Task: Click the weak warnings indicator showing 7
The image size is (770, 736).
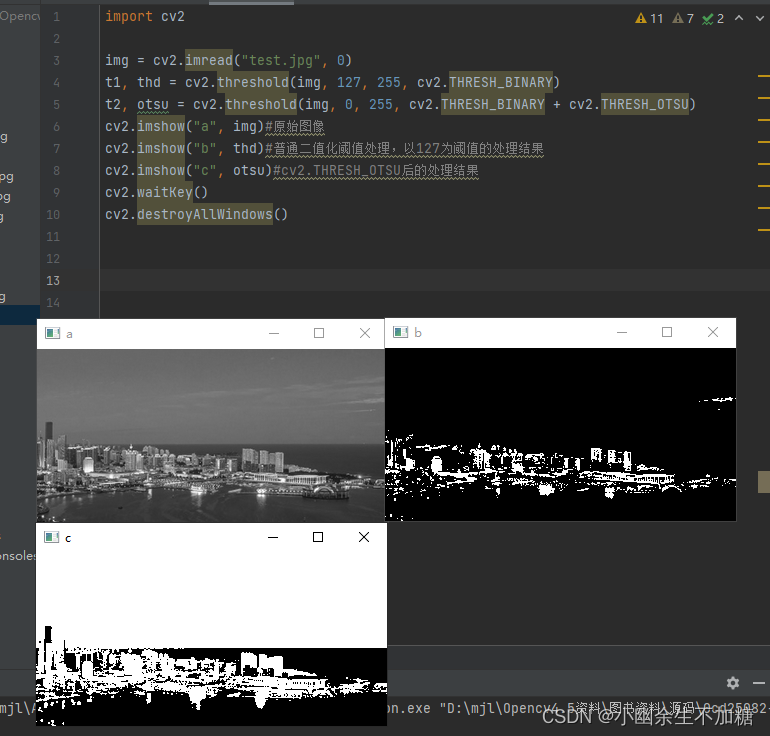Action: click(683, 19)
